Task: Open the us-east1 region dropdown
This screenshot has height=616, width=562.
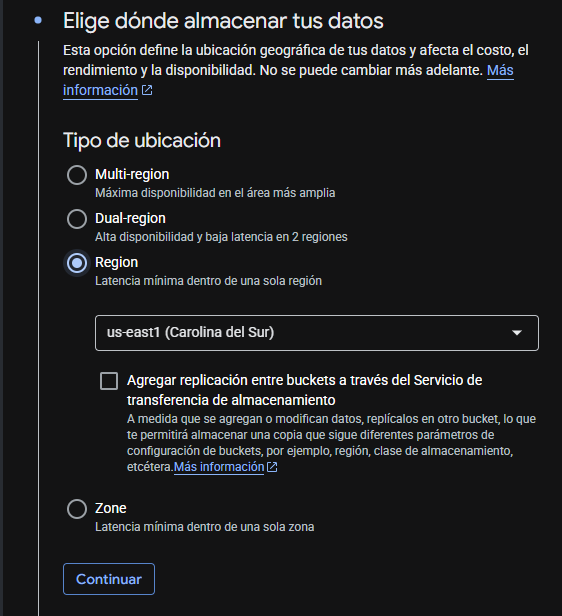Action: (317, 333)
